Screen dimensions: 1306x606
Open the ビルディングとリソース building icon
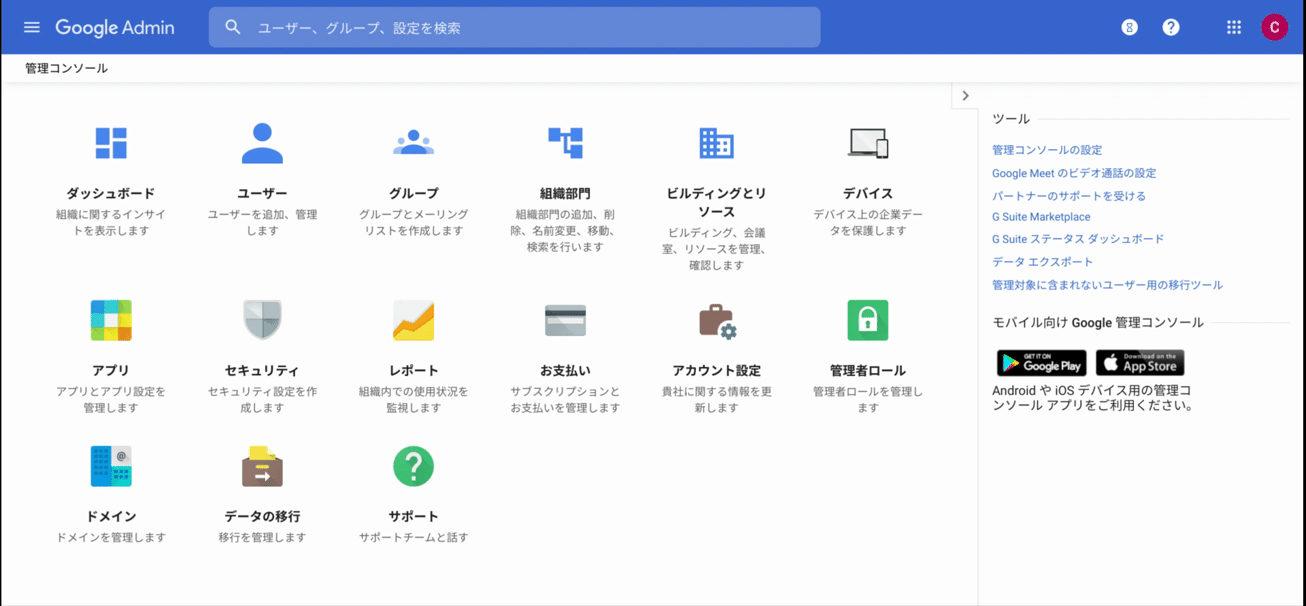click(716, 143)
